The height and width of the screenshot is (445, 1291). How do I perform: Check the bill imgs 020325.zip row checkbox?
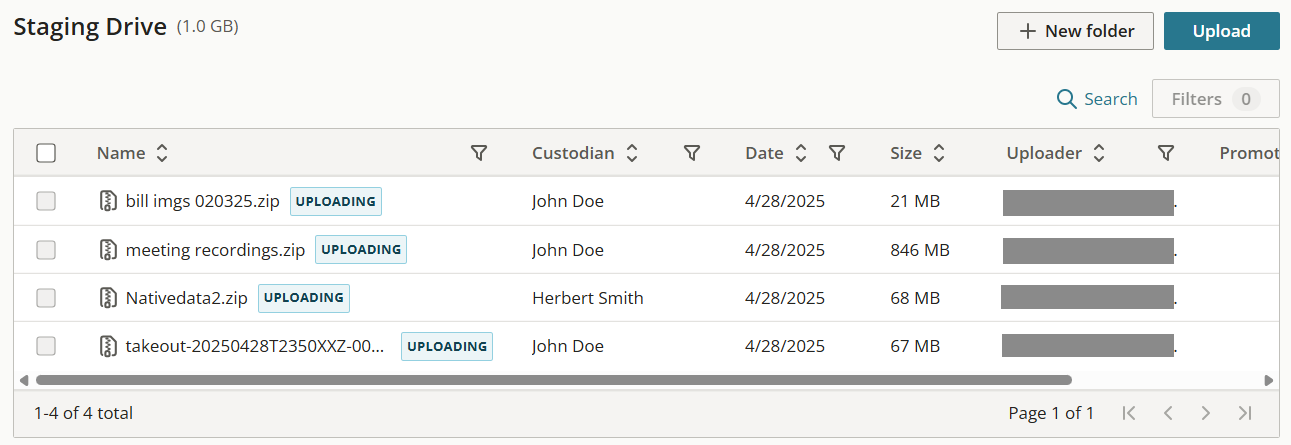46,202
